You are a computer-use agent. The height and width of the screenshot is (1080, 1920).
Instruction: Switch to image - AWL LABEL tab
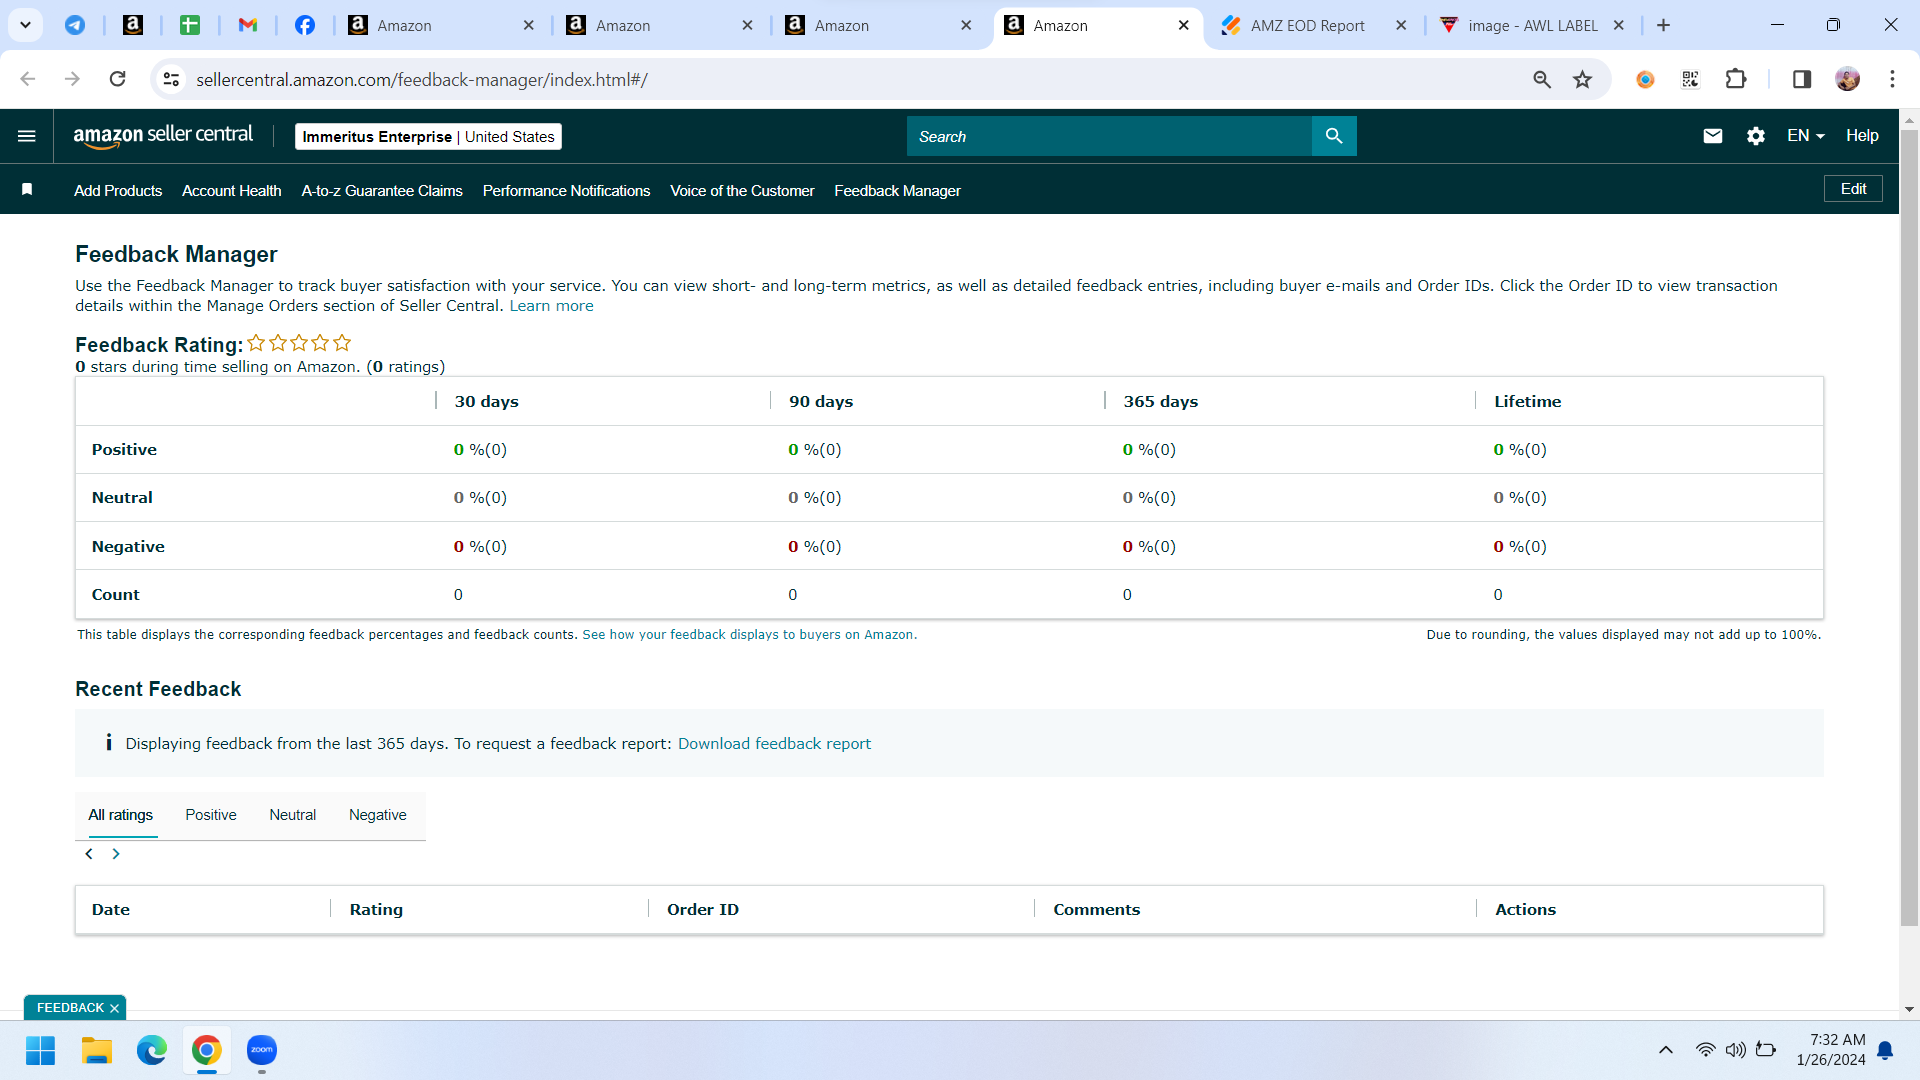[x=1532, y=26]
